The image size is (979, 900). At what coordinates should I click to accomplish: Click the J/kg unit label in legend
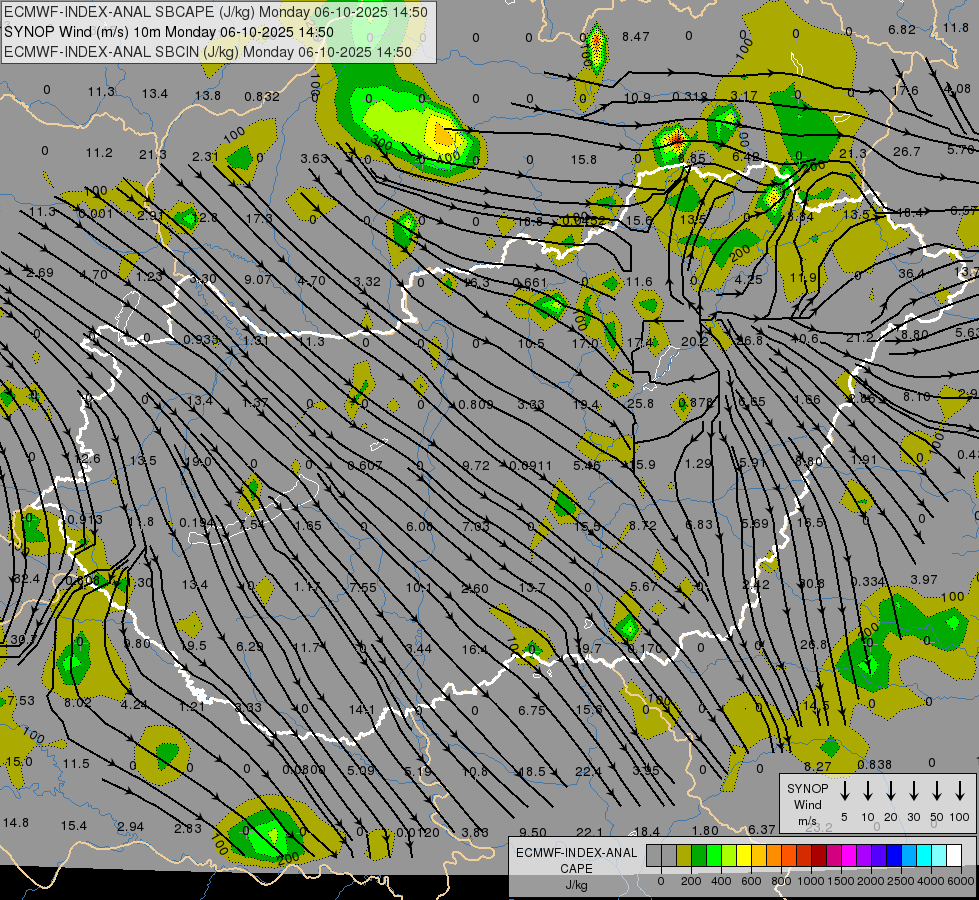(x=576, y=885)
